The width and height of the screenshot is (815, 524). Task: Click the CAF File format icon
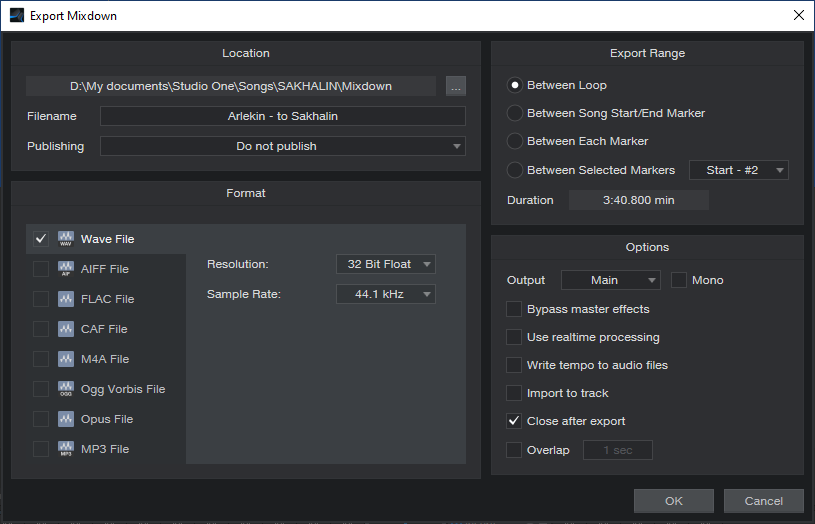pyautogui.click(x=66, y=329)
